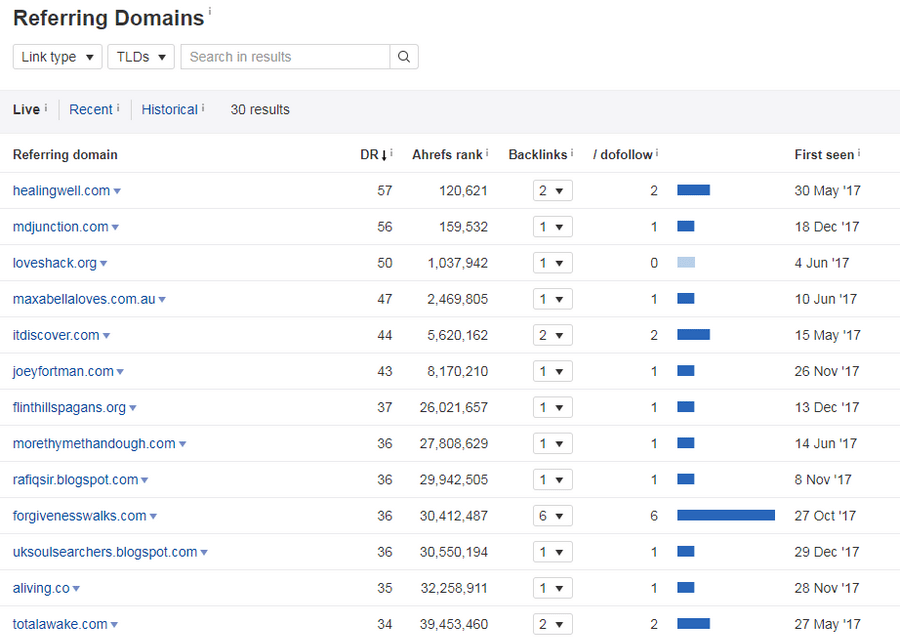The image size is (900, 638).
Task: Sort by the DR column header
Action: coord(369,155)
